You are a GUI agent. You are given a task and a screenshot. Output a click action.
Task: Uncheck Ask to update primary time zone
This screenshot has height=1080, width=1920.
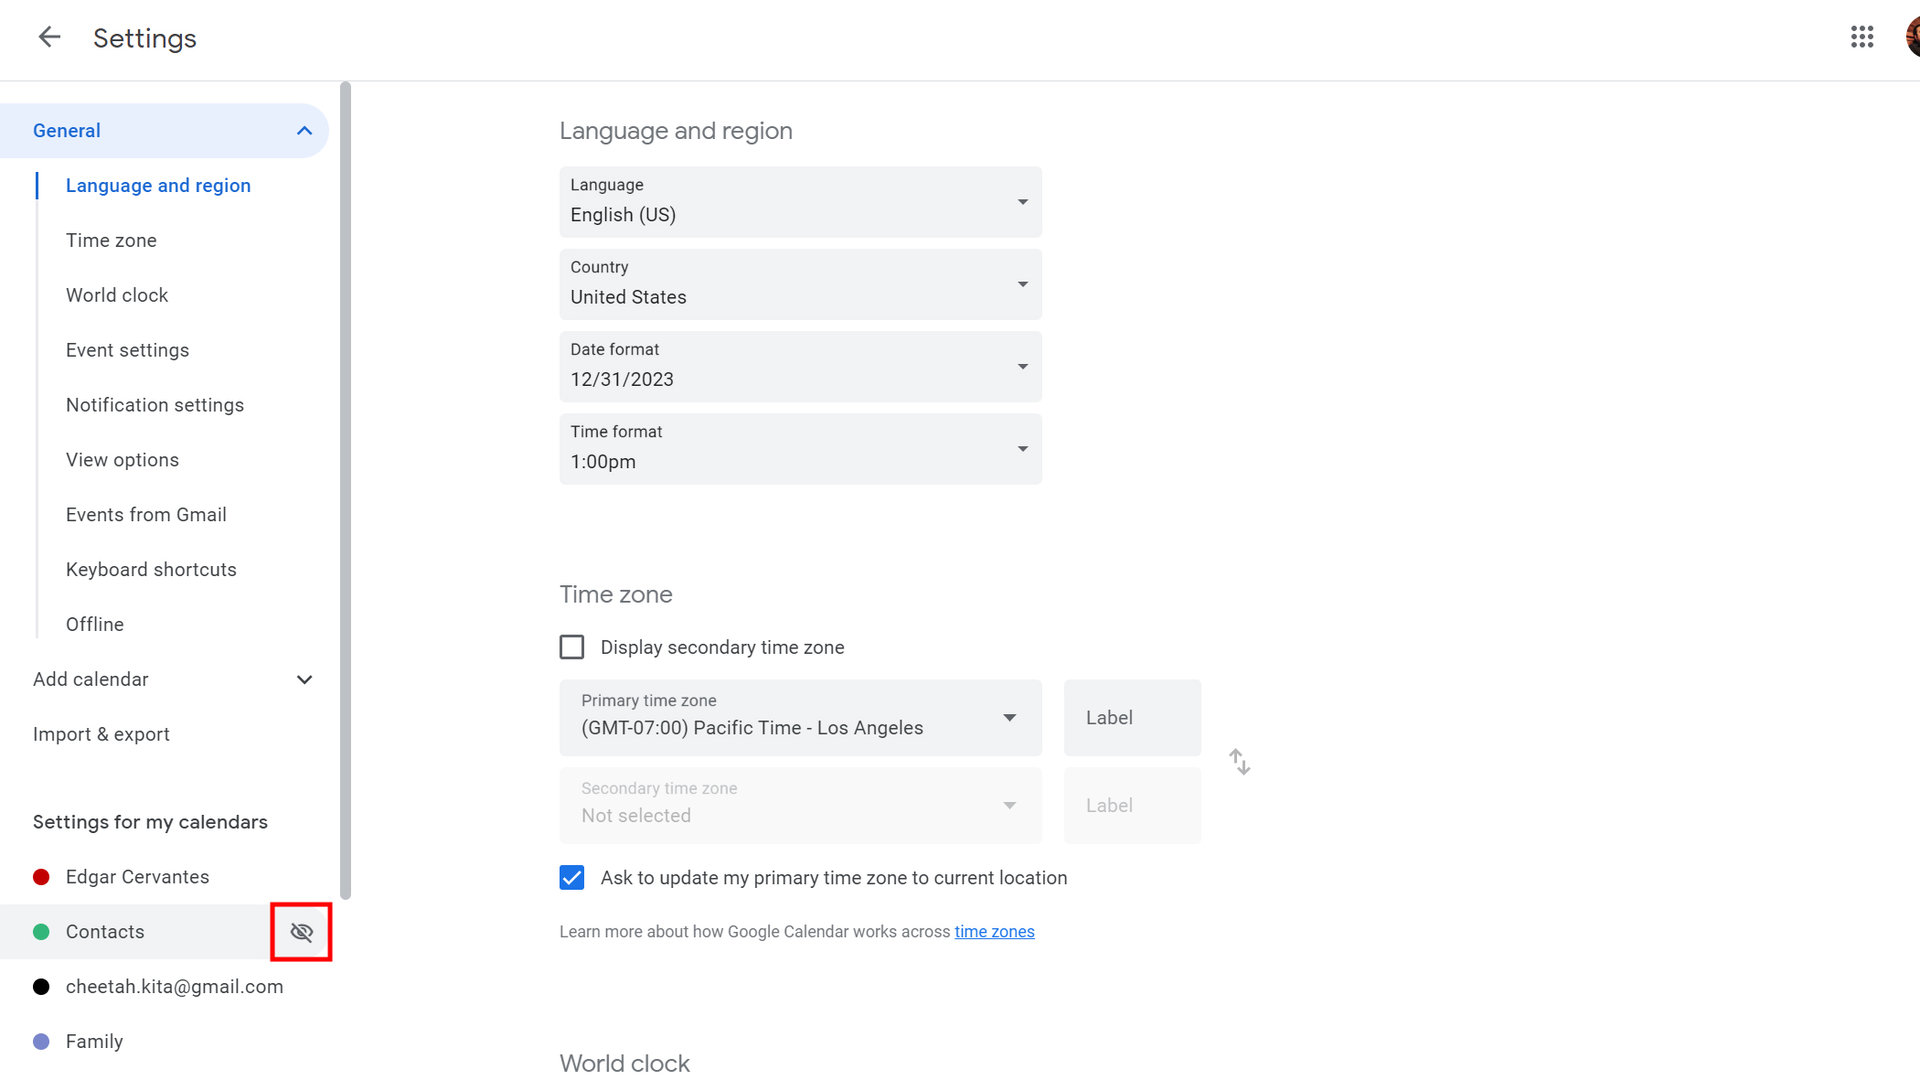572,878
